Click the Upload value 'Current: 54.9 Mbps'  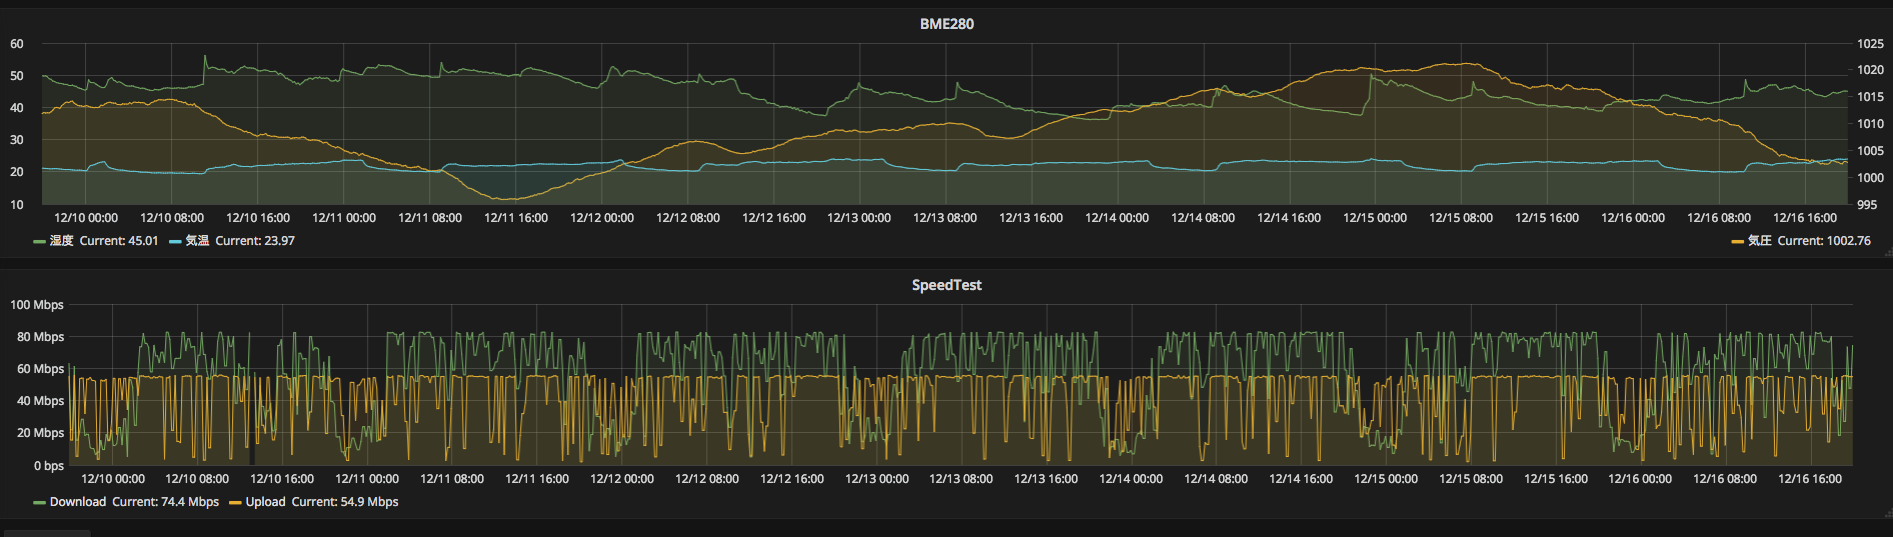point(345,502)
